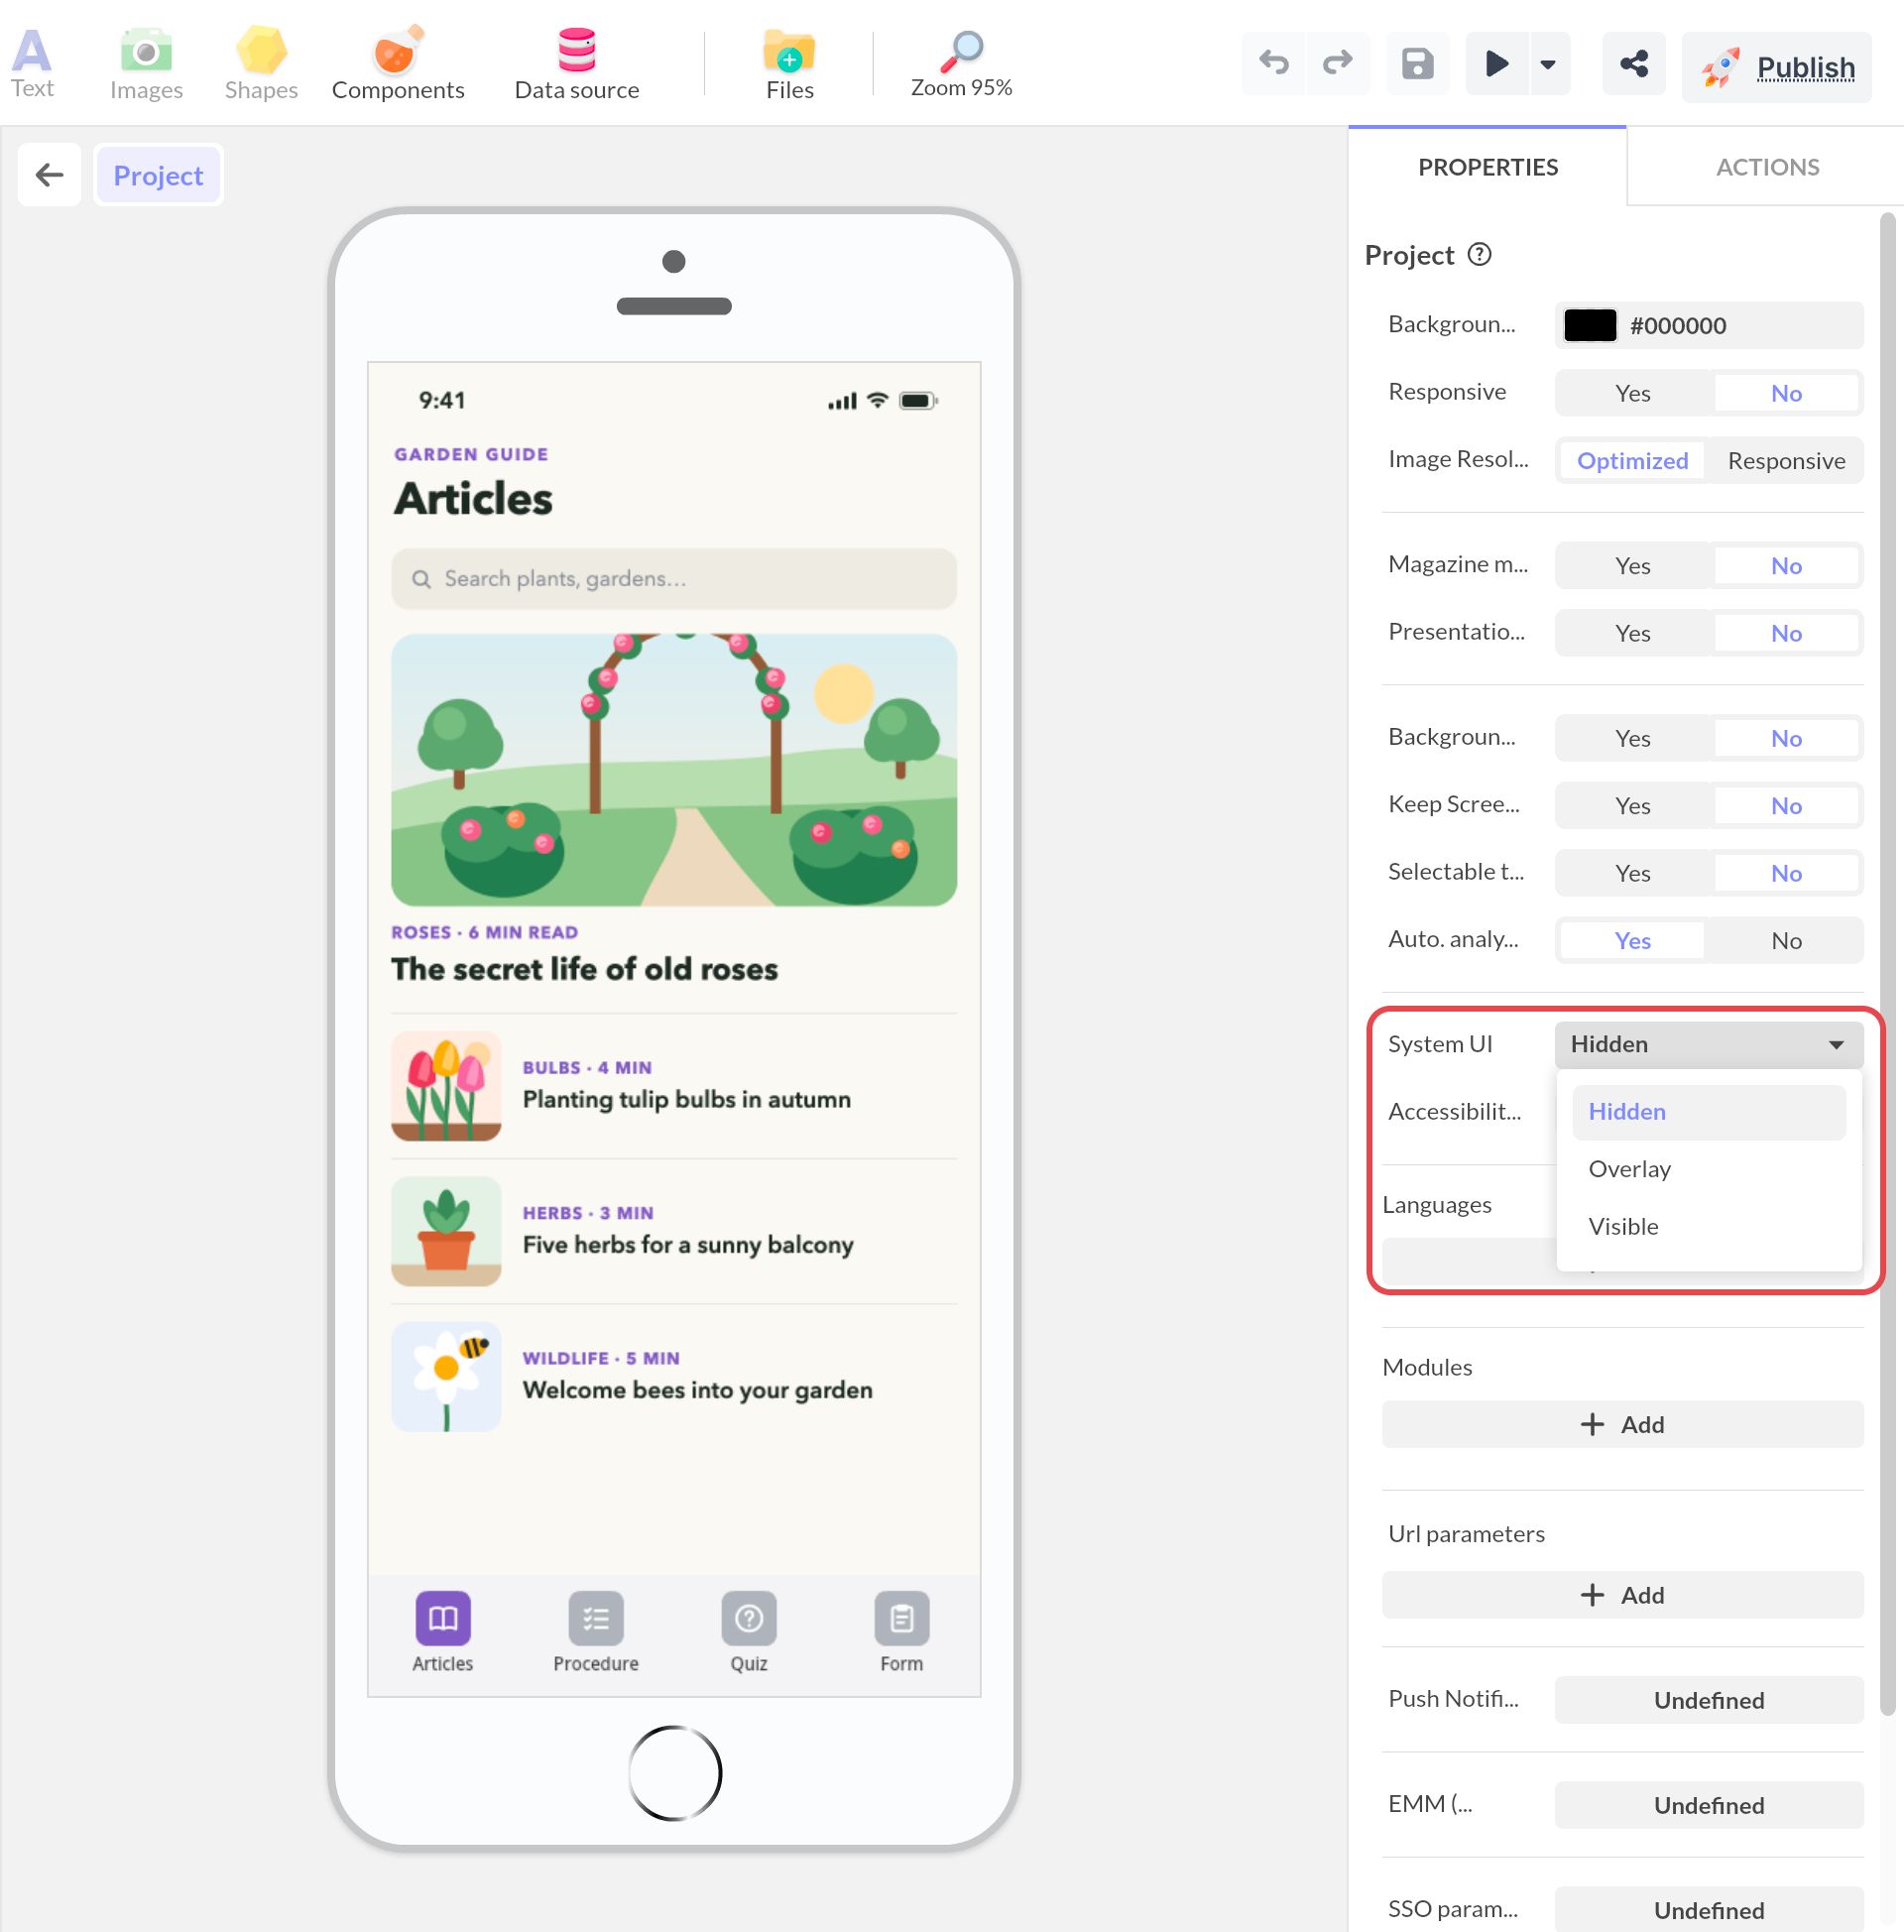The width and height of the screenshot is (1904, 1932).
Task: Select the Project breadcrumb
Action: point(158,175)
